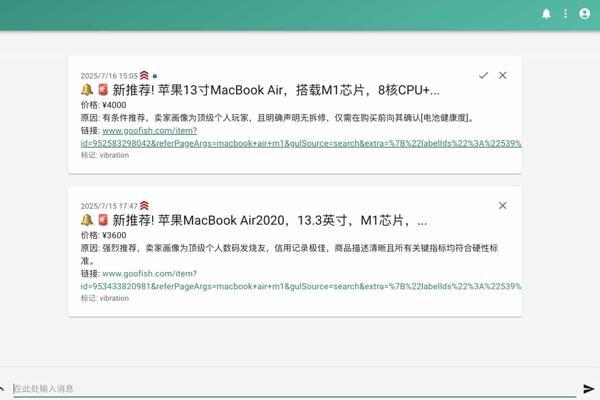Open the three-dot overflow menu
The image size is (600, 400).
[x=565, y=14]
